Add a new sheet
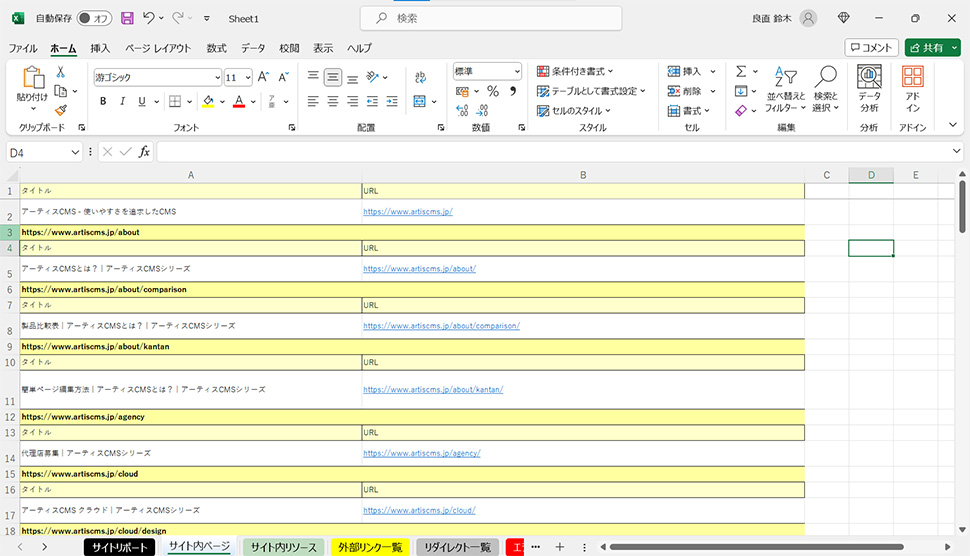The width and height of the screenshot is (970, 556). (x=559, y=547)
